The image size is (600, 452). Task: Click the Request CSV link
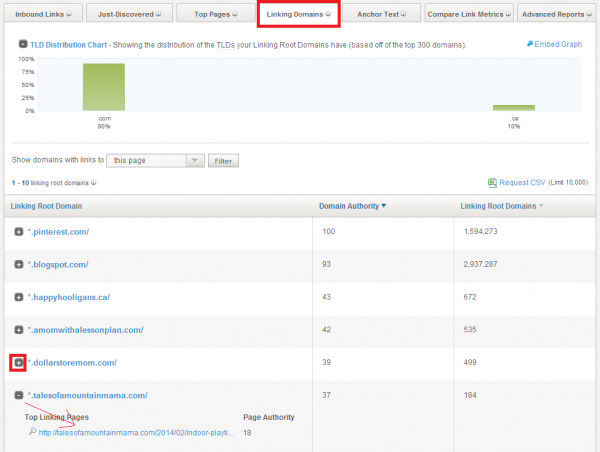point(522,183)
